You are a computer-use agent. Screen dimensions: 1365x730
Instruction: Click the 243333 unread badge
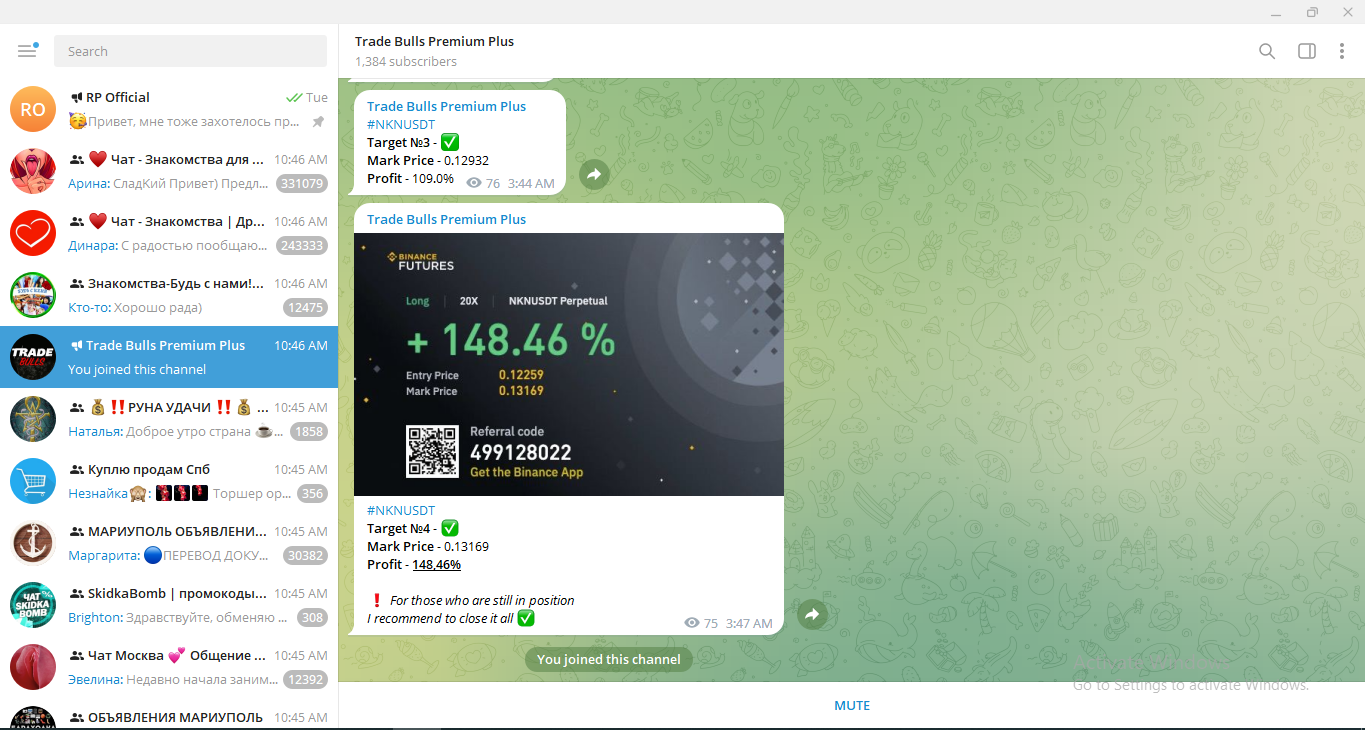point(302,246)
